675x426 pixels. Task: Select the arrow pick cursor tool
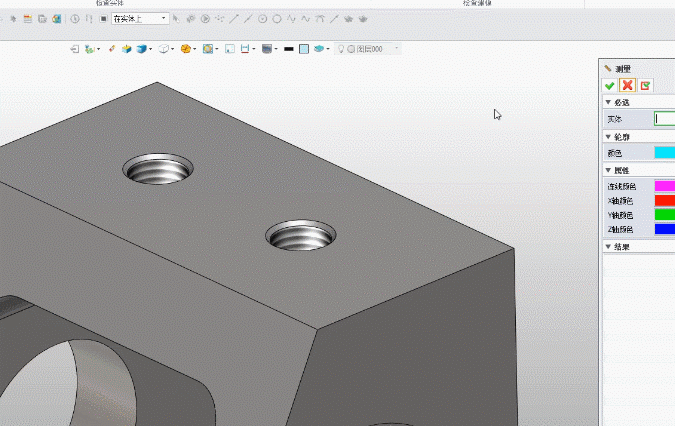tap(176, 18)
